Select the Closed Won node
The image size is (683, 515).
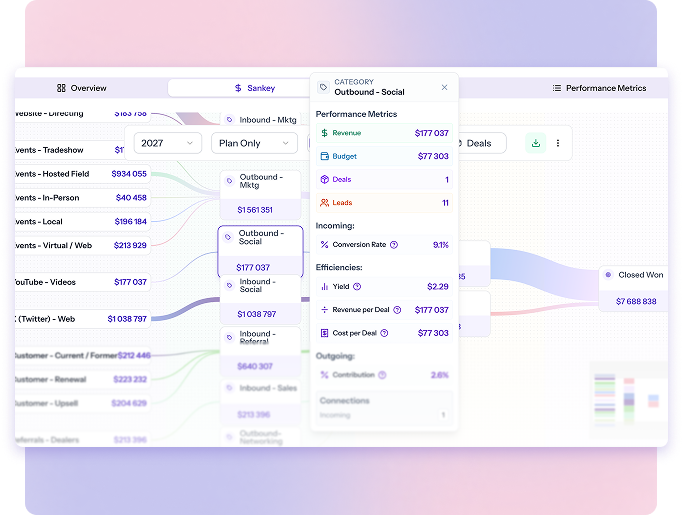click(634, 286)
